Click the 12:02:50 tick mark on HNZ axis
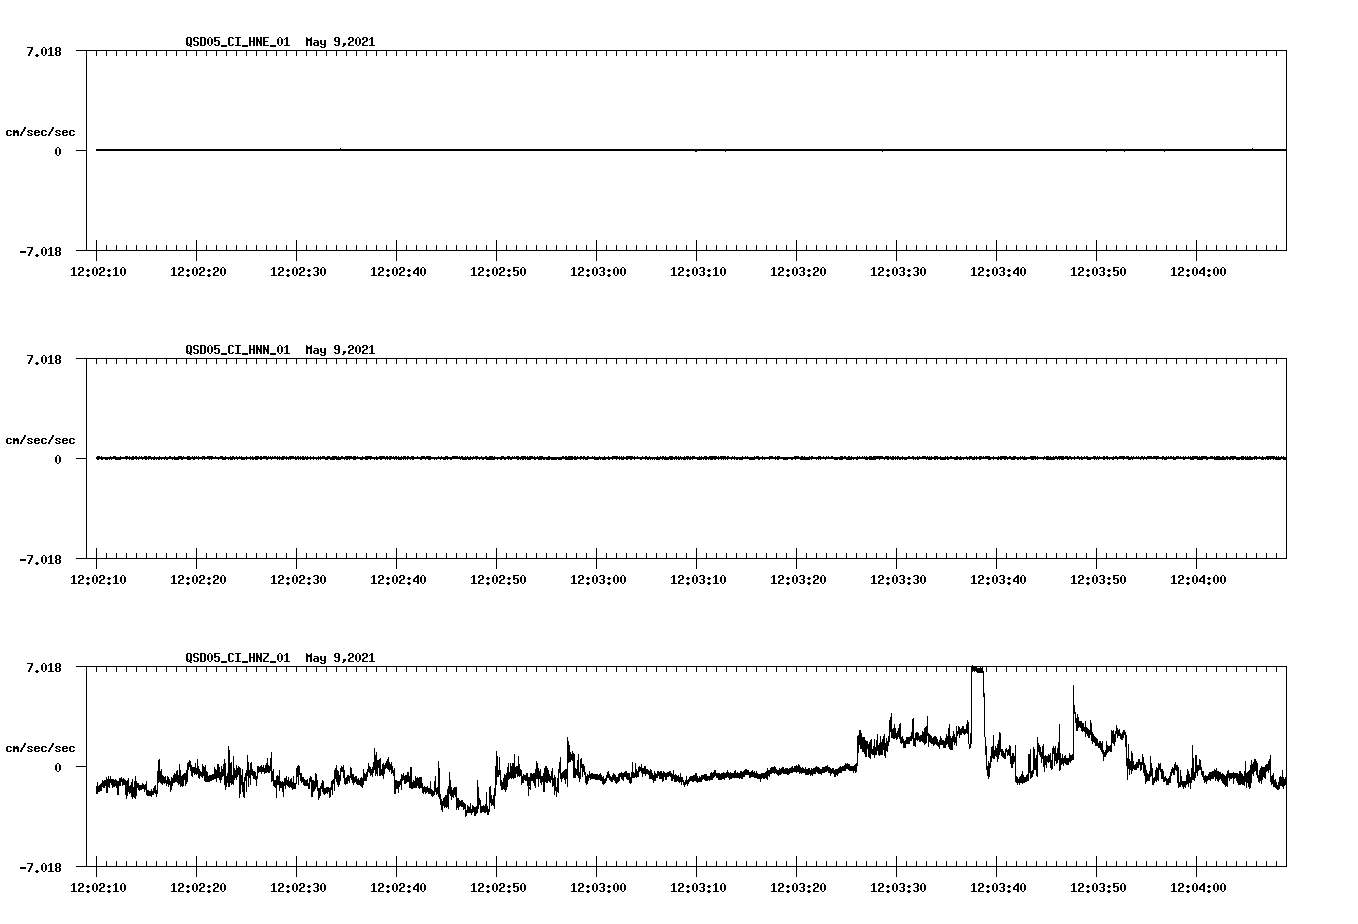Screen dimensions: 1358x924 (x=496, y=868)
